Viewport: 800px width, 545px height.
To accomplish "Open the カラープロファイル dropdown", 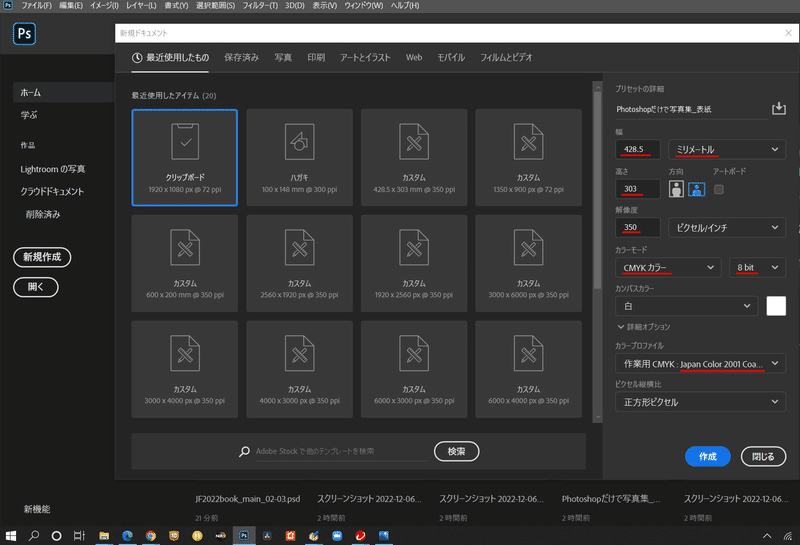I will [700, 364].
